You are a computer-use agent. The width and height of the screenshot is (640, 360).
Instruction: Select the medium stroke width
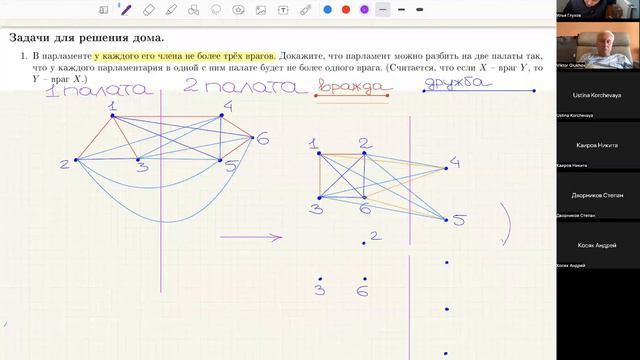[x=401, y=9]
